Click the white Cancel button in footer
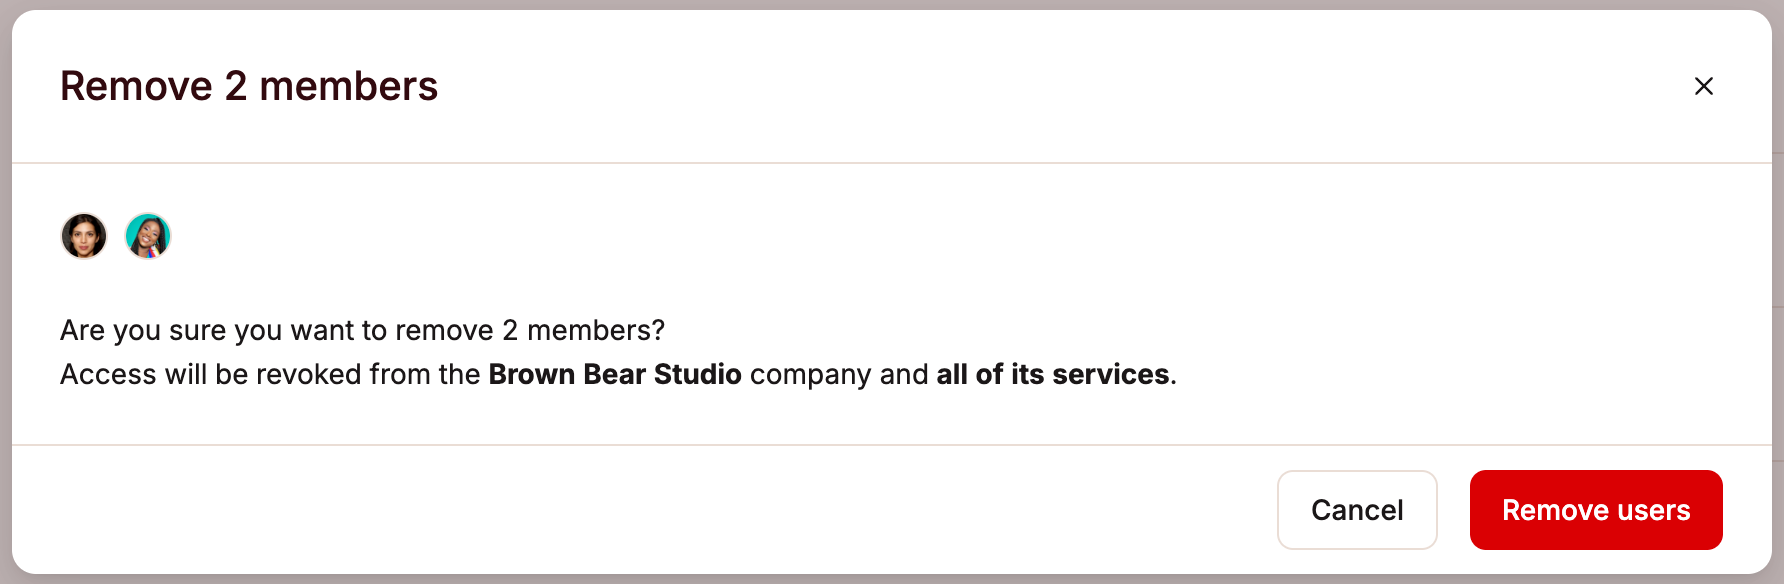Viewport: 1784px width, 584px height. pos(1357,510)
